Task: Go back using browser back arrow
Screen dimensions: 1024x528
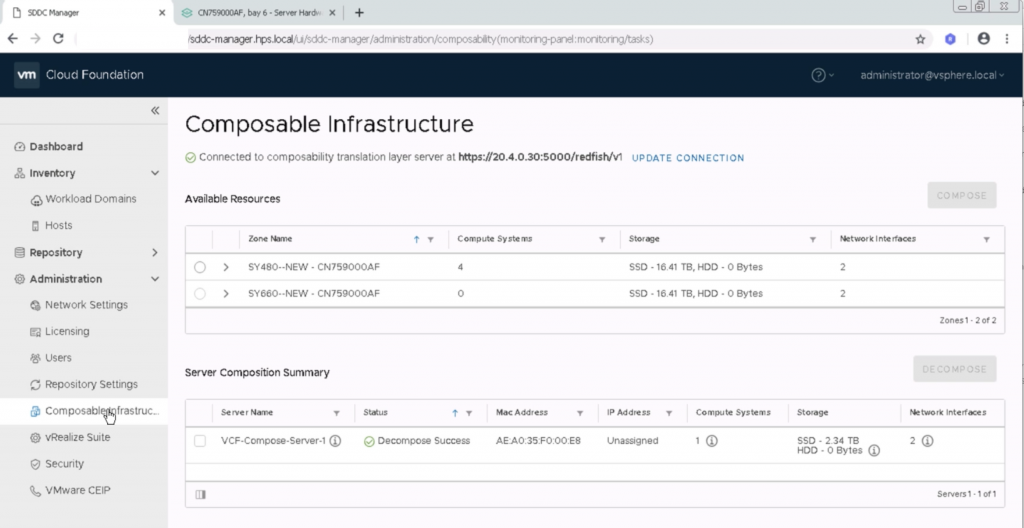Action: pyautogui.click(x=12, y=39)
